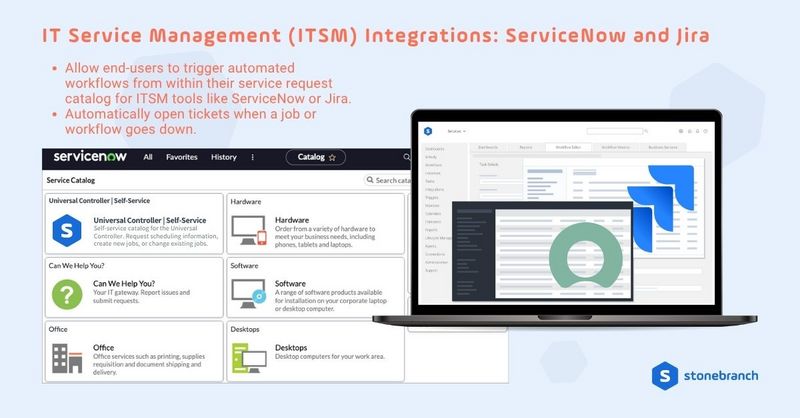
Task: Click the ServiceNow logo in the navigation bar
Action: [90, 157]
